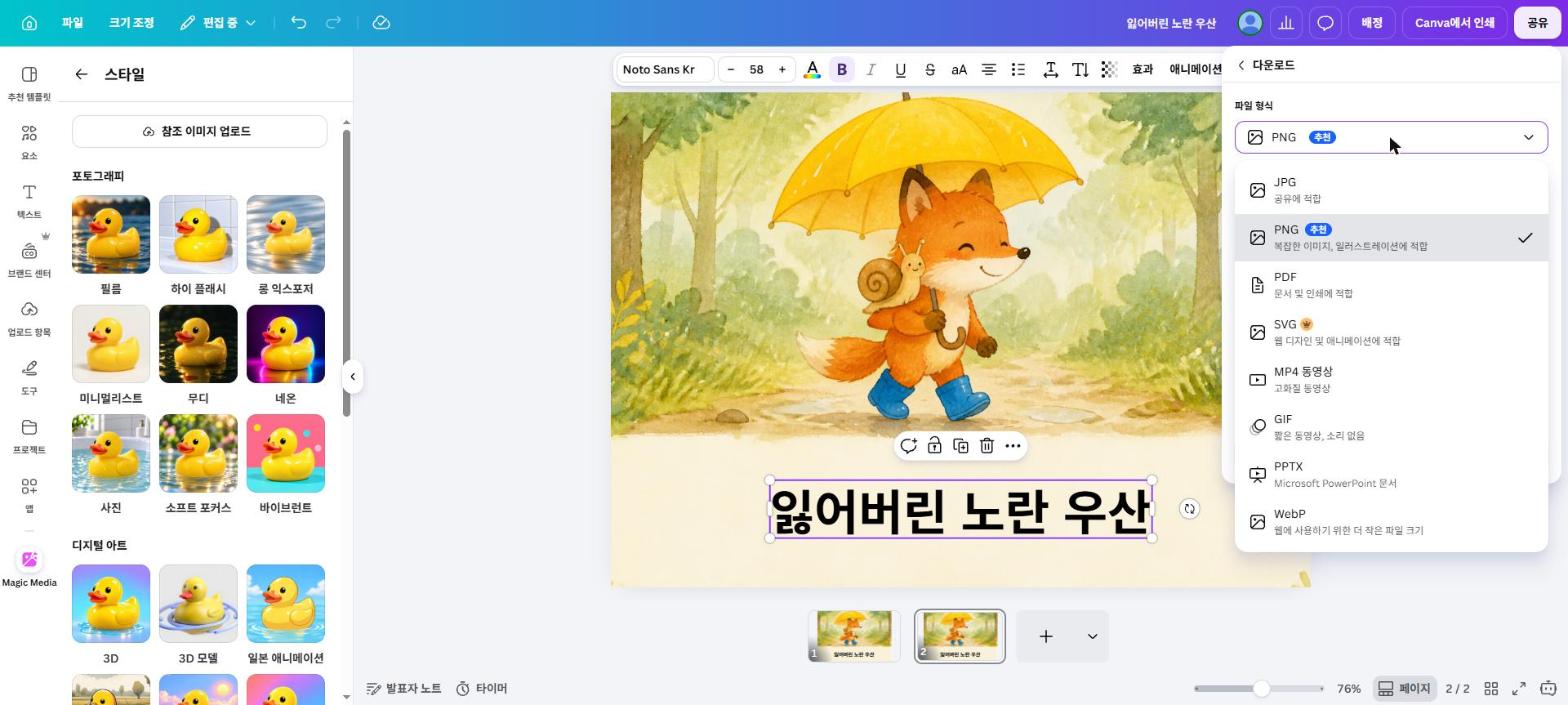
Task: Toggle uppercase aA formatting
Action: (x=959, y=69)
